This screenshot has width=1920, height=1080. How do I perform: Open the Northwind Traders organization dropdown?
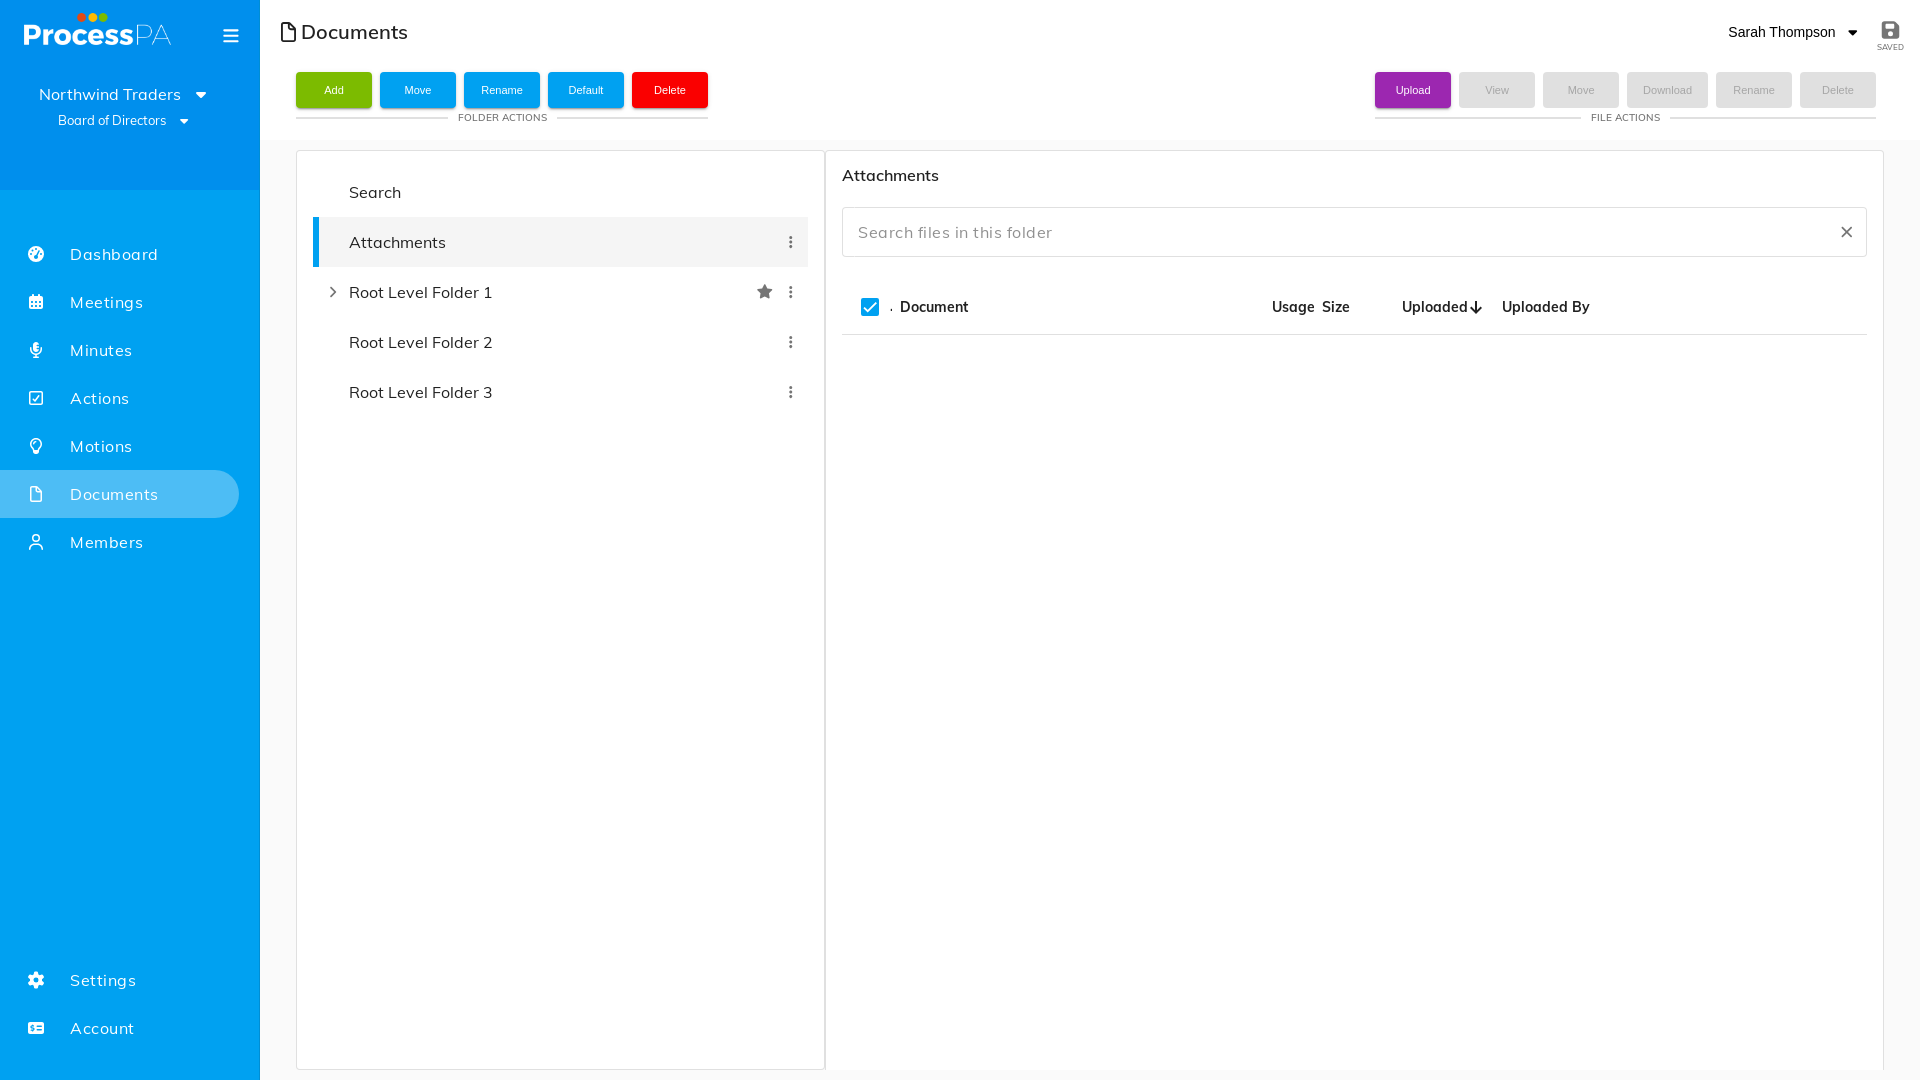tap(123, 94)
